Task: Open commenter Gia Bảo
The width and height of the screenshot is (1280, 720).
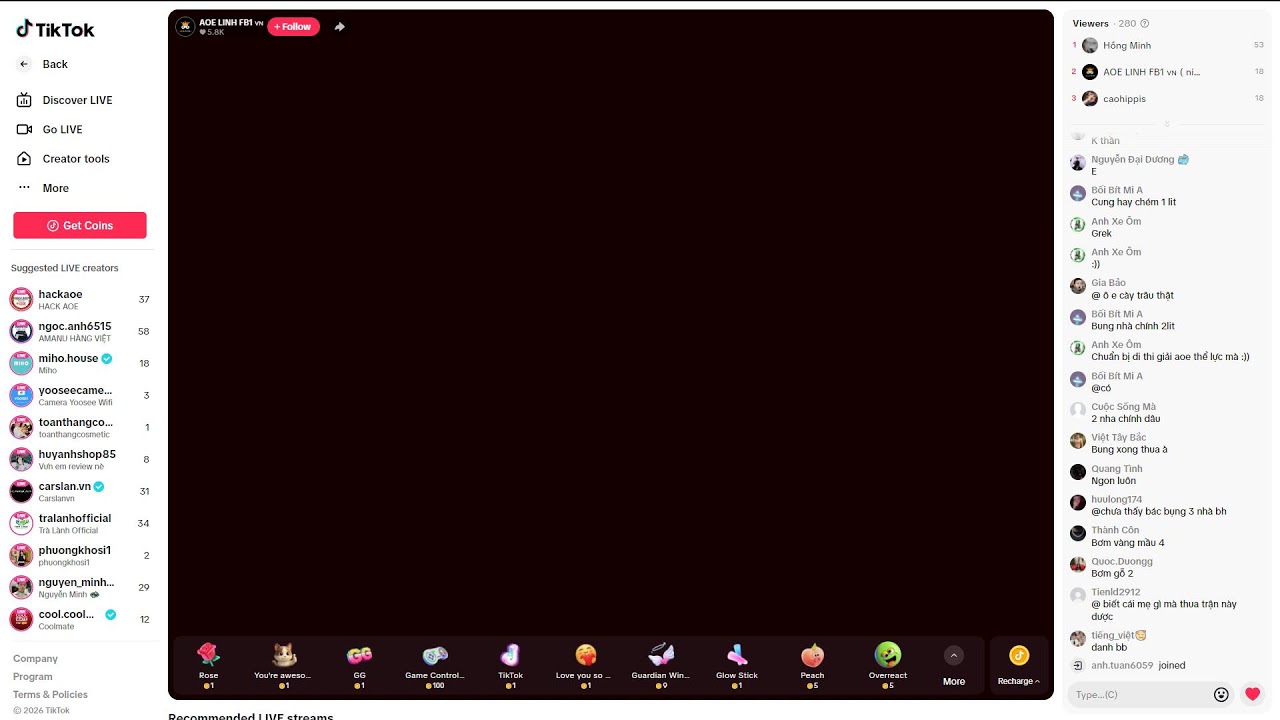Action: (x=1108, y=283)
